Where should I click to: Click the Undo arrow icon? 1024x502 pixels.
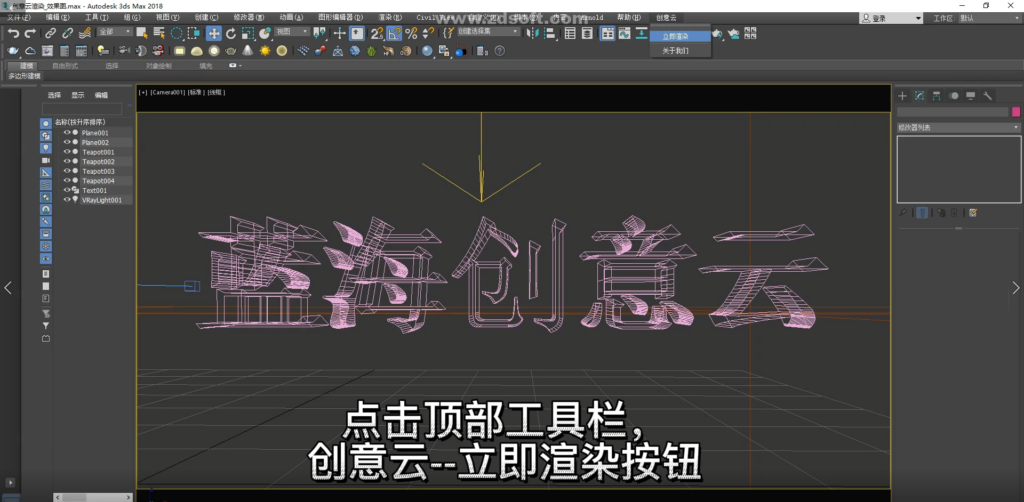pos(13,33)
